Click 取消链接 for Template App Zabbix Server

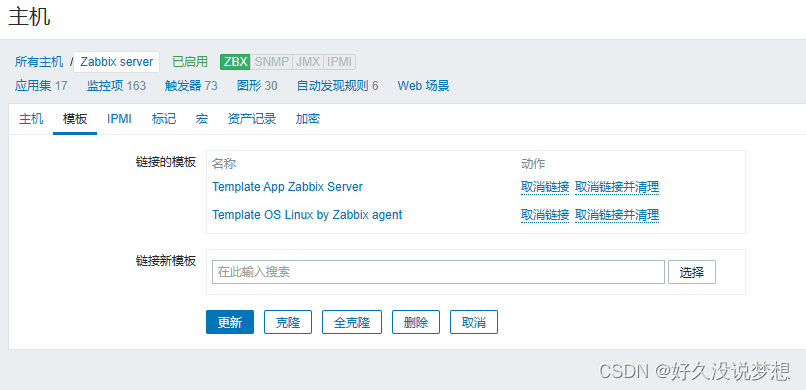point(545,187)
